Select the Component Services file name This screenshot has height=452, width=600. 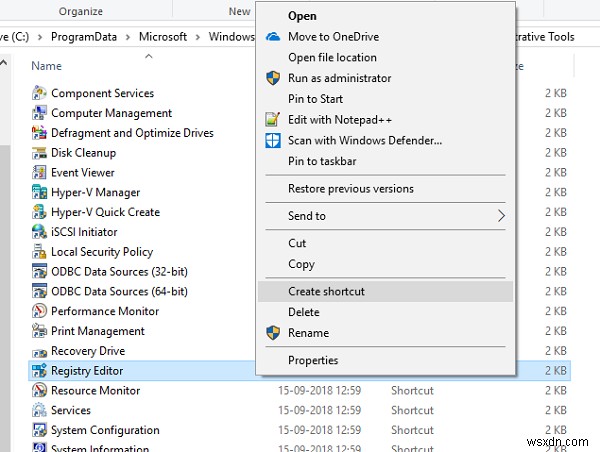point(103,93)
